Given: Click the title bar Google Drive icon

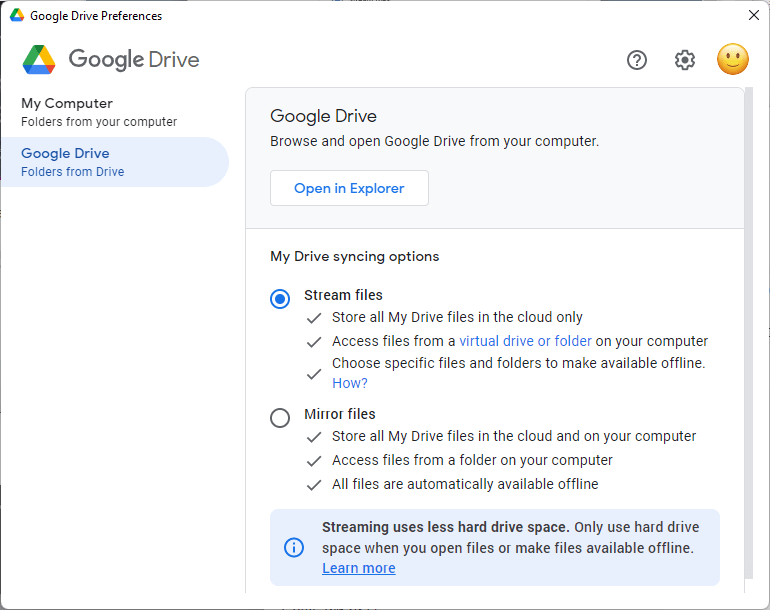Looking at the screenshot, I should tap(17, 15).
